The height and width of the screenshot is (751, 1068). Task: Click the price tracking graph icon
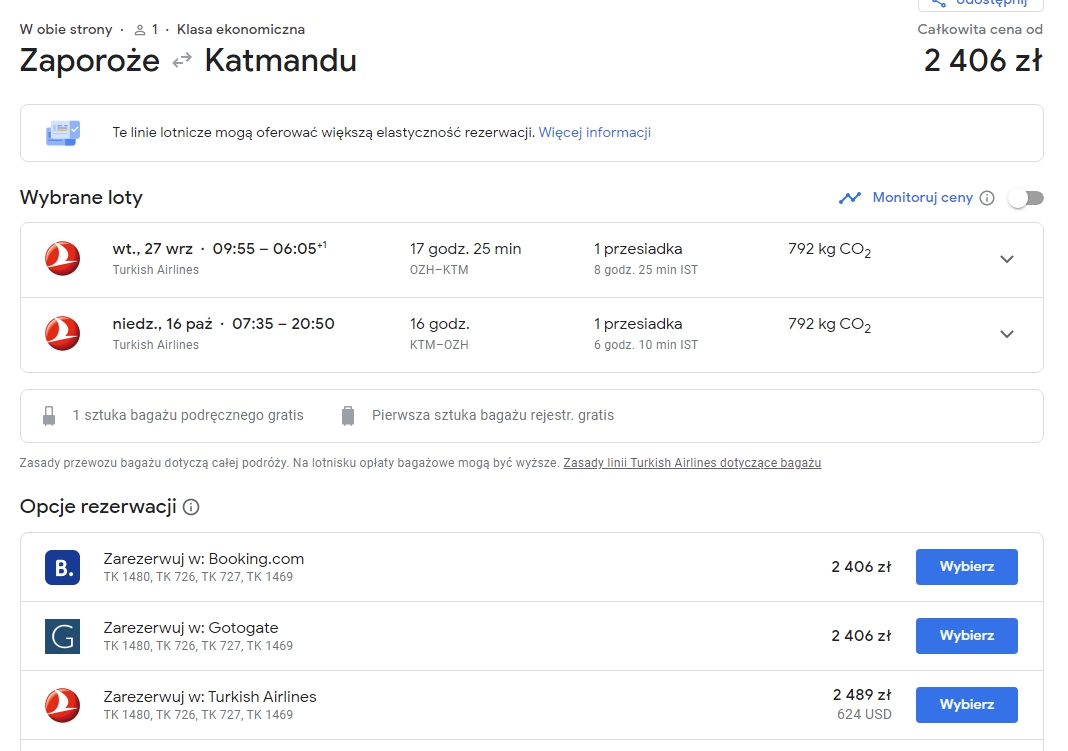click(850, 198)
